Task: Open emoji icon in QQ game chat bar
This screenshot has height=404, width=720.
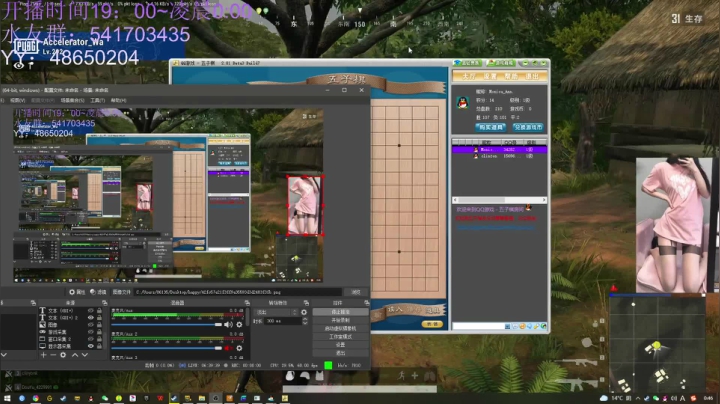Action: point(522,326)
